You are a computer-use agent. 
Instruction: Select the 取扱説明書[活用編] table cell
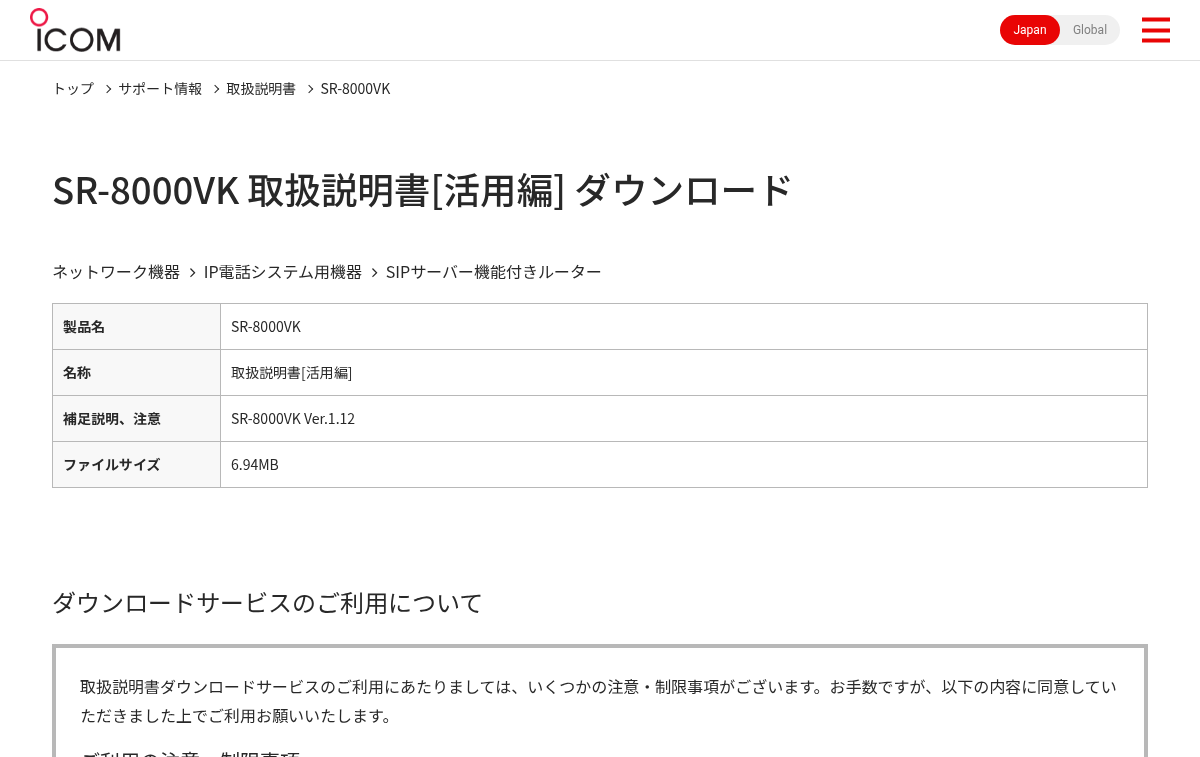tap(684, 373)
